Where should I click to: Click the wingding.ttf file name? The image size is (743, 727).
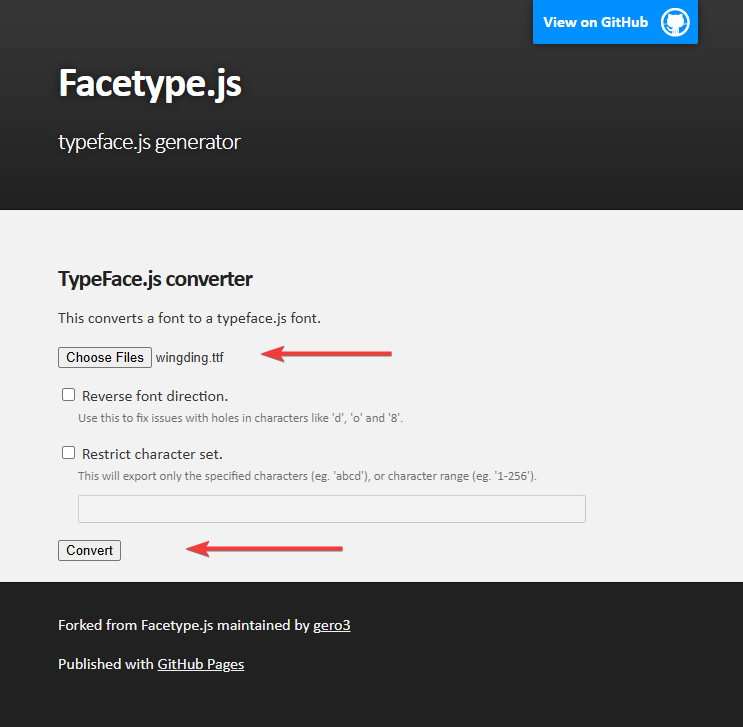(x=190, y=358)
